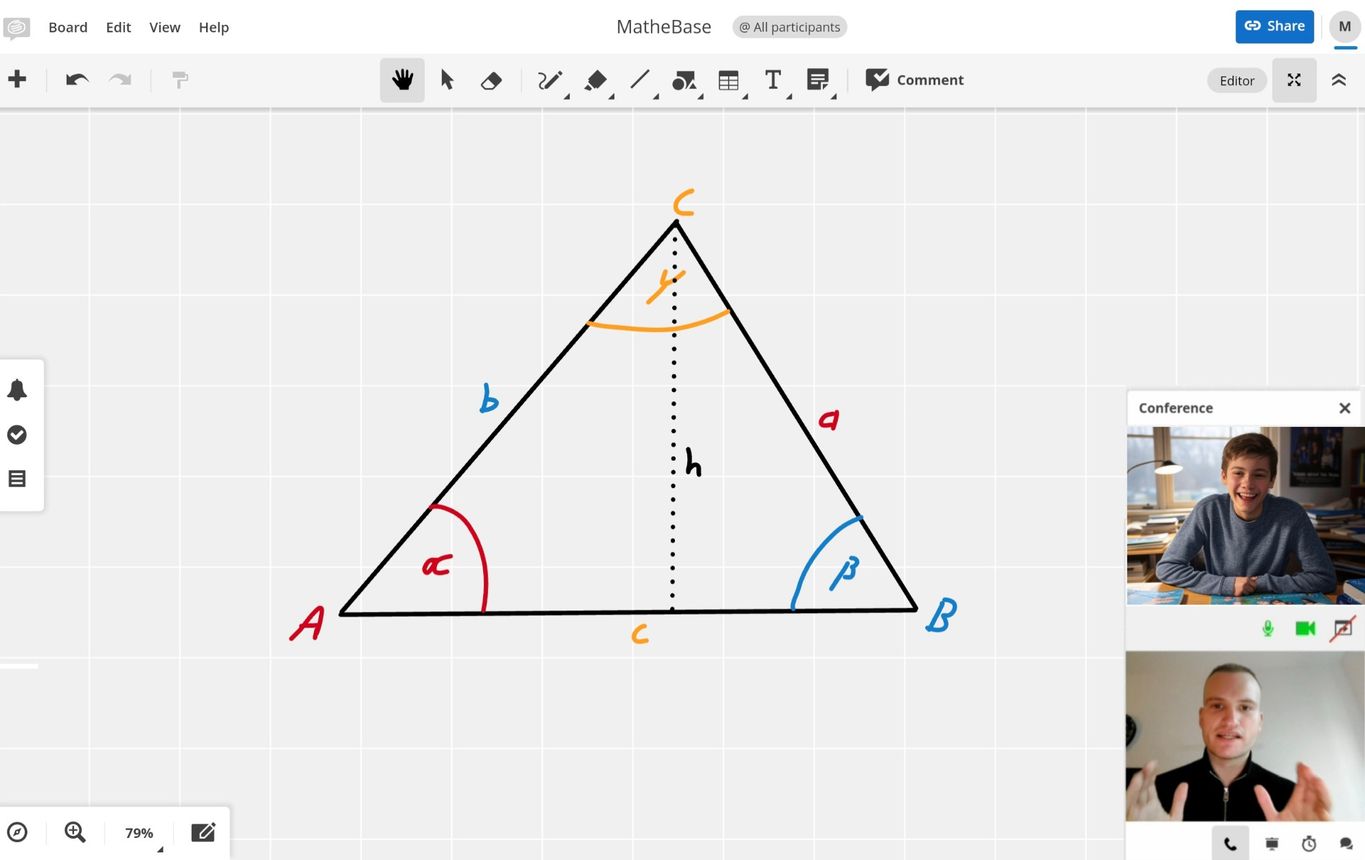The height and width of the screenshot is (860, 1365).
Task: Open the conference Chat bubbles
Action: (x=1346, y=844)
